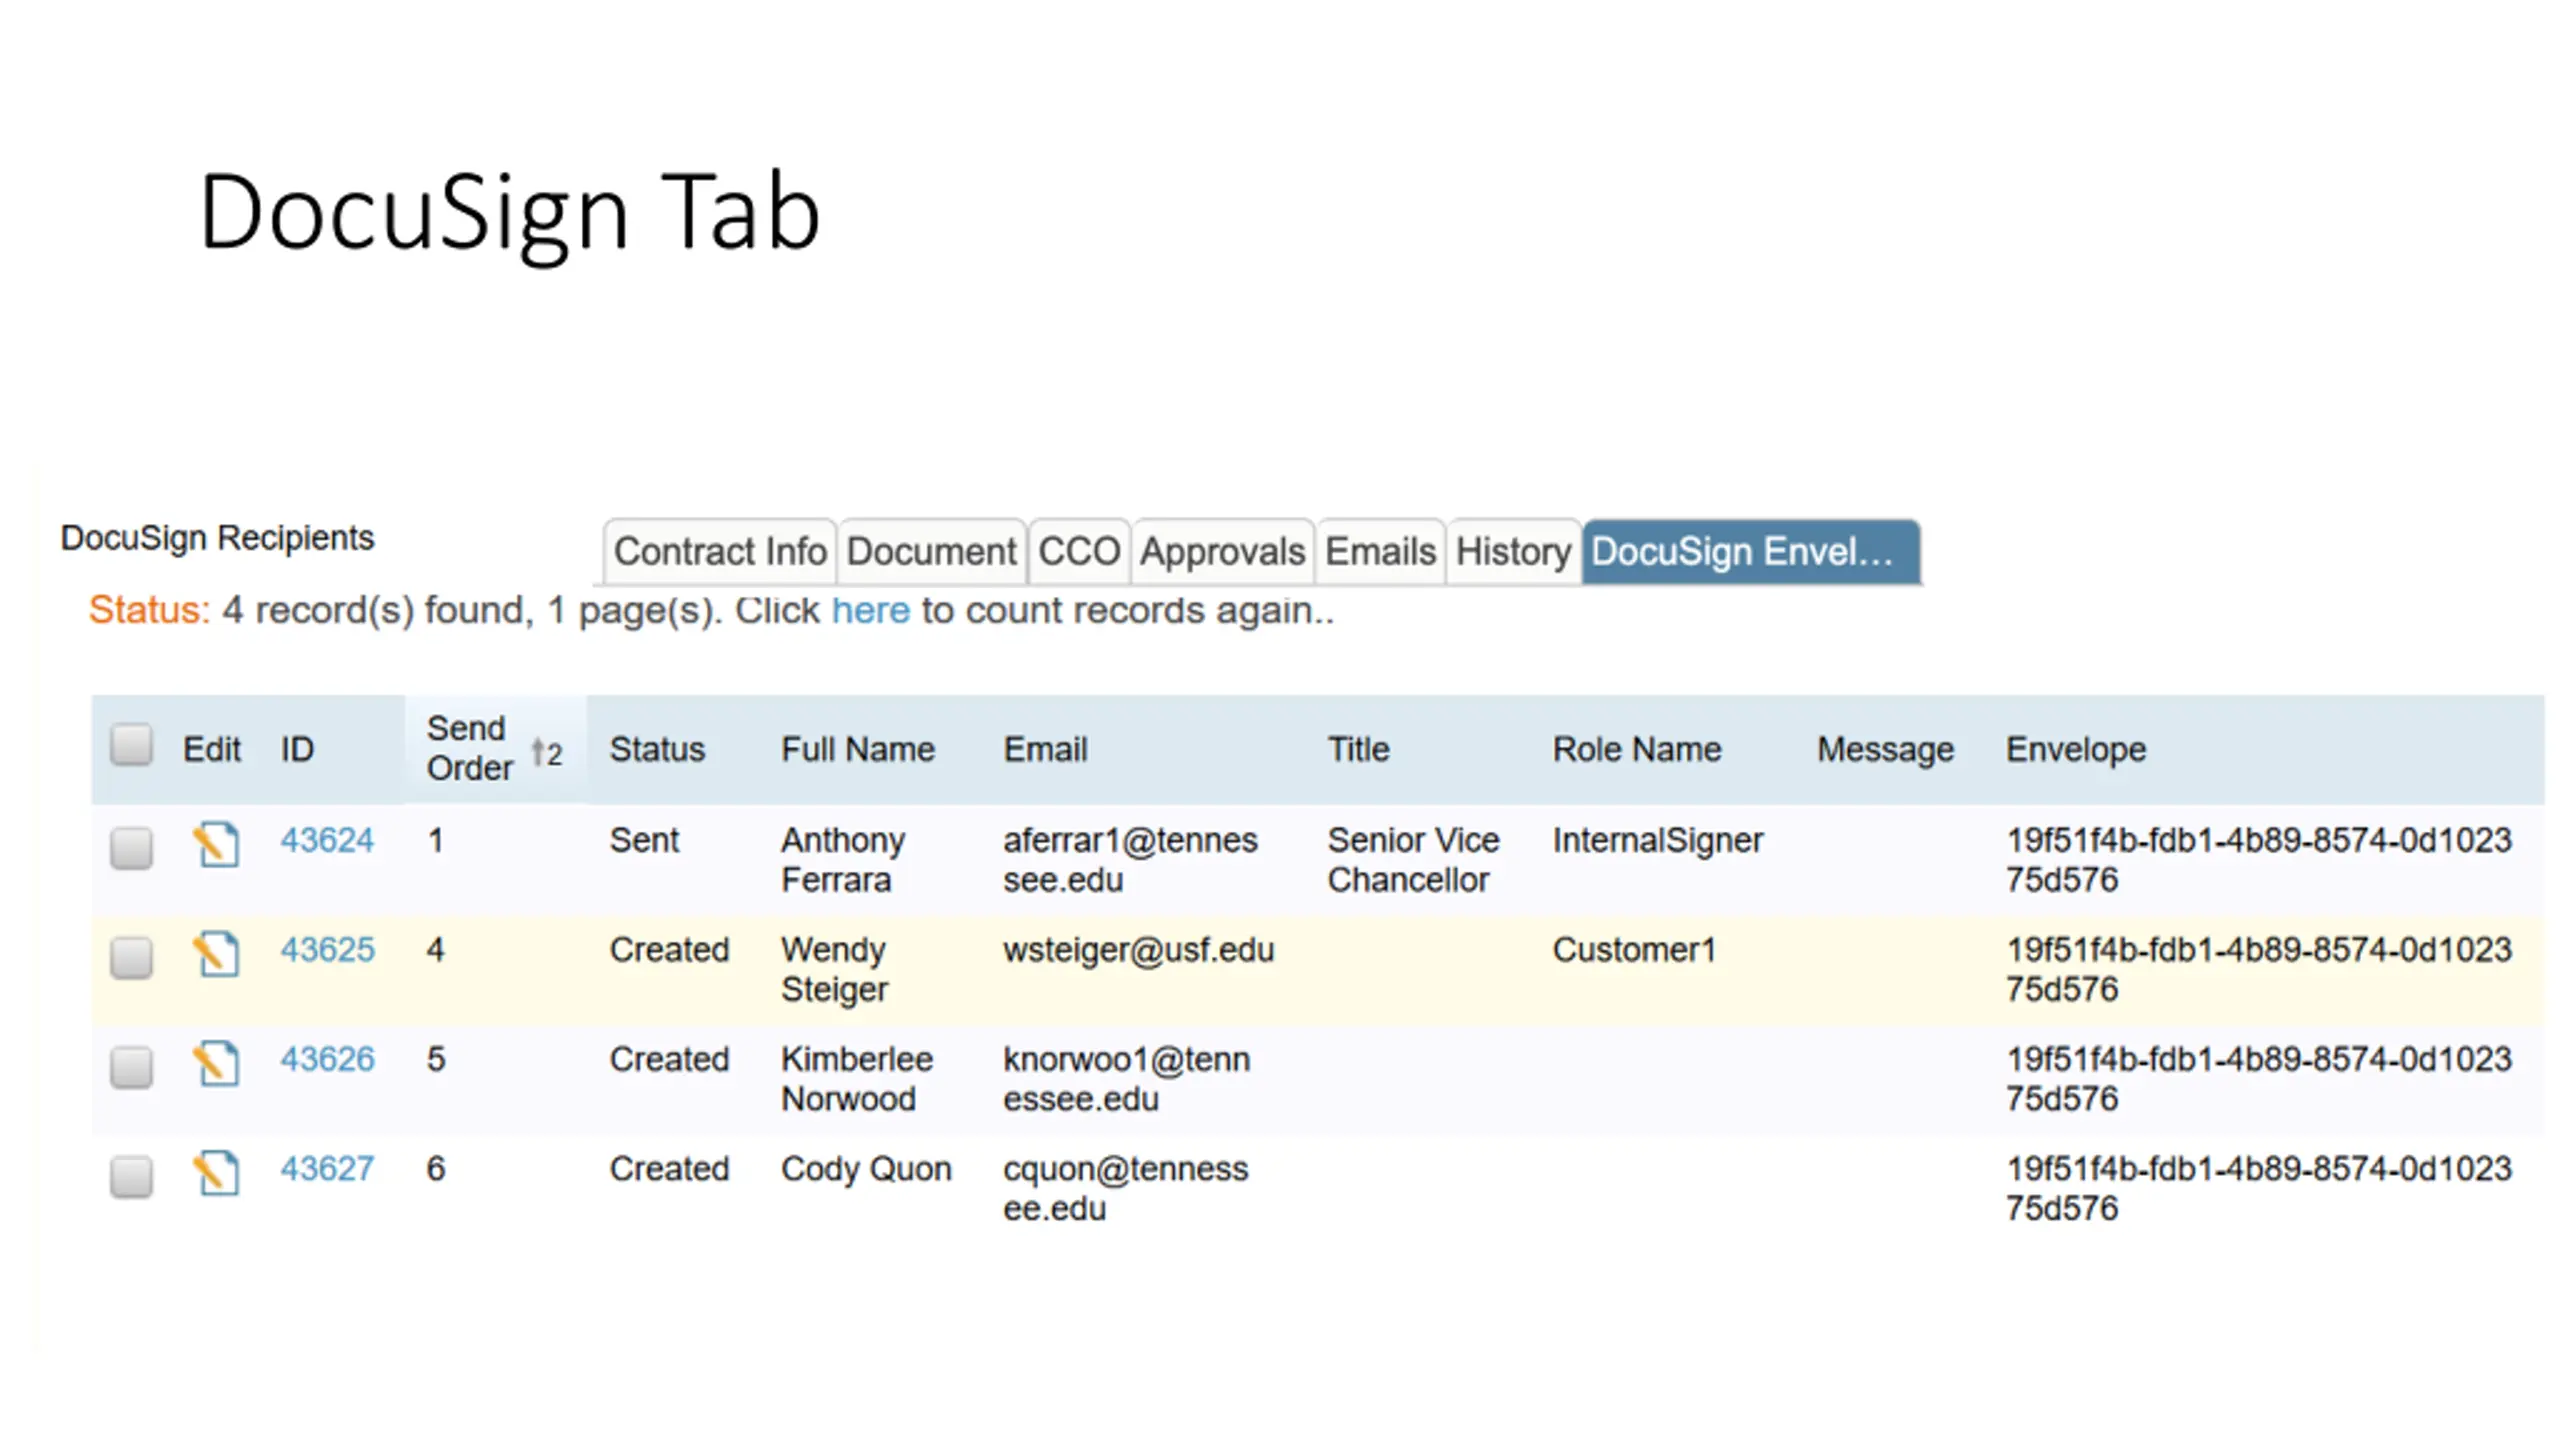Select 'Created' status in Wendy Steiger row
Viewport: 2560px width, 1440px height.
(x=669, y=949)
